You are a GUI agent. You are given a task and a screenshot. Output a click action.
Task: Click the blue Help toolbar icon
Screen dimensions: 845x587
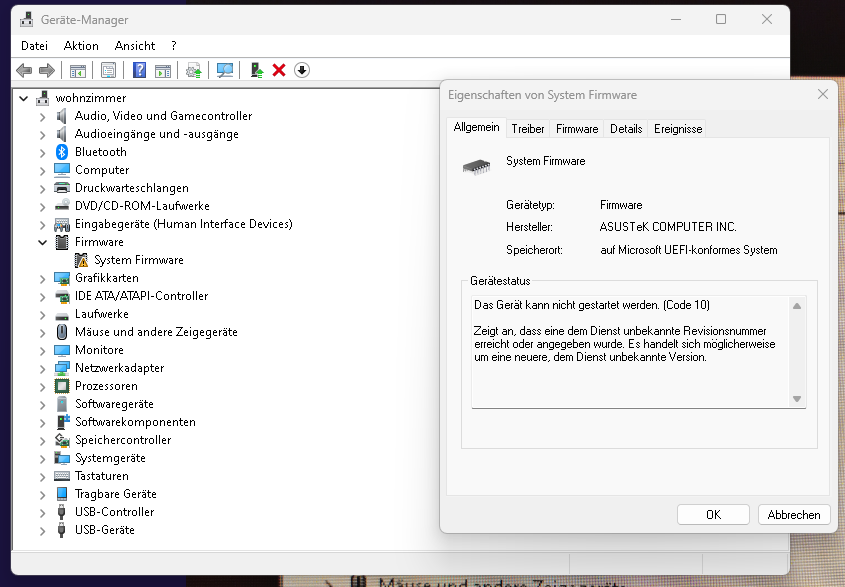139,70
